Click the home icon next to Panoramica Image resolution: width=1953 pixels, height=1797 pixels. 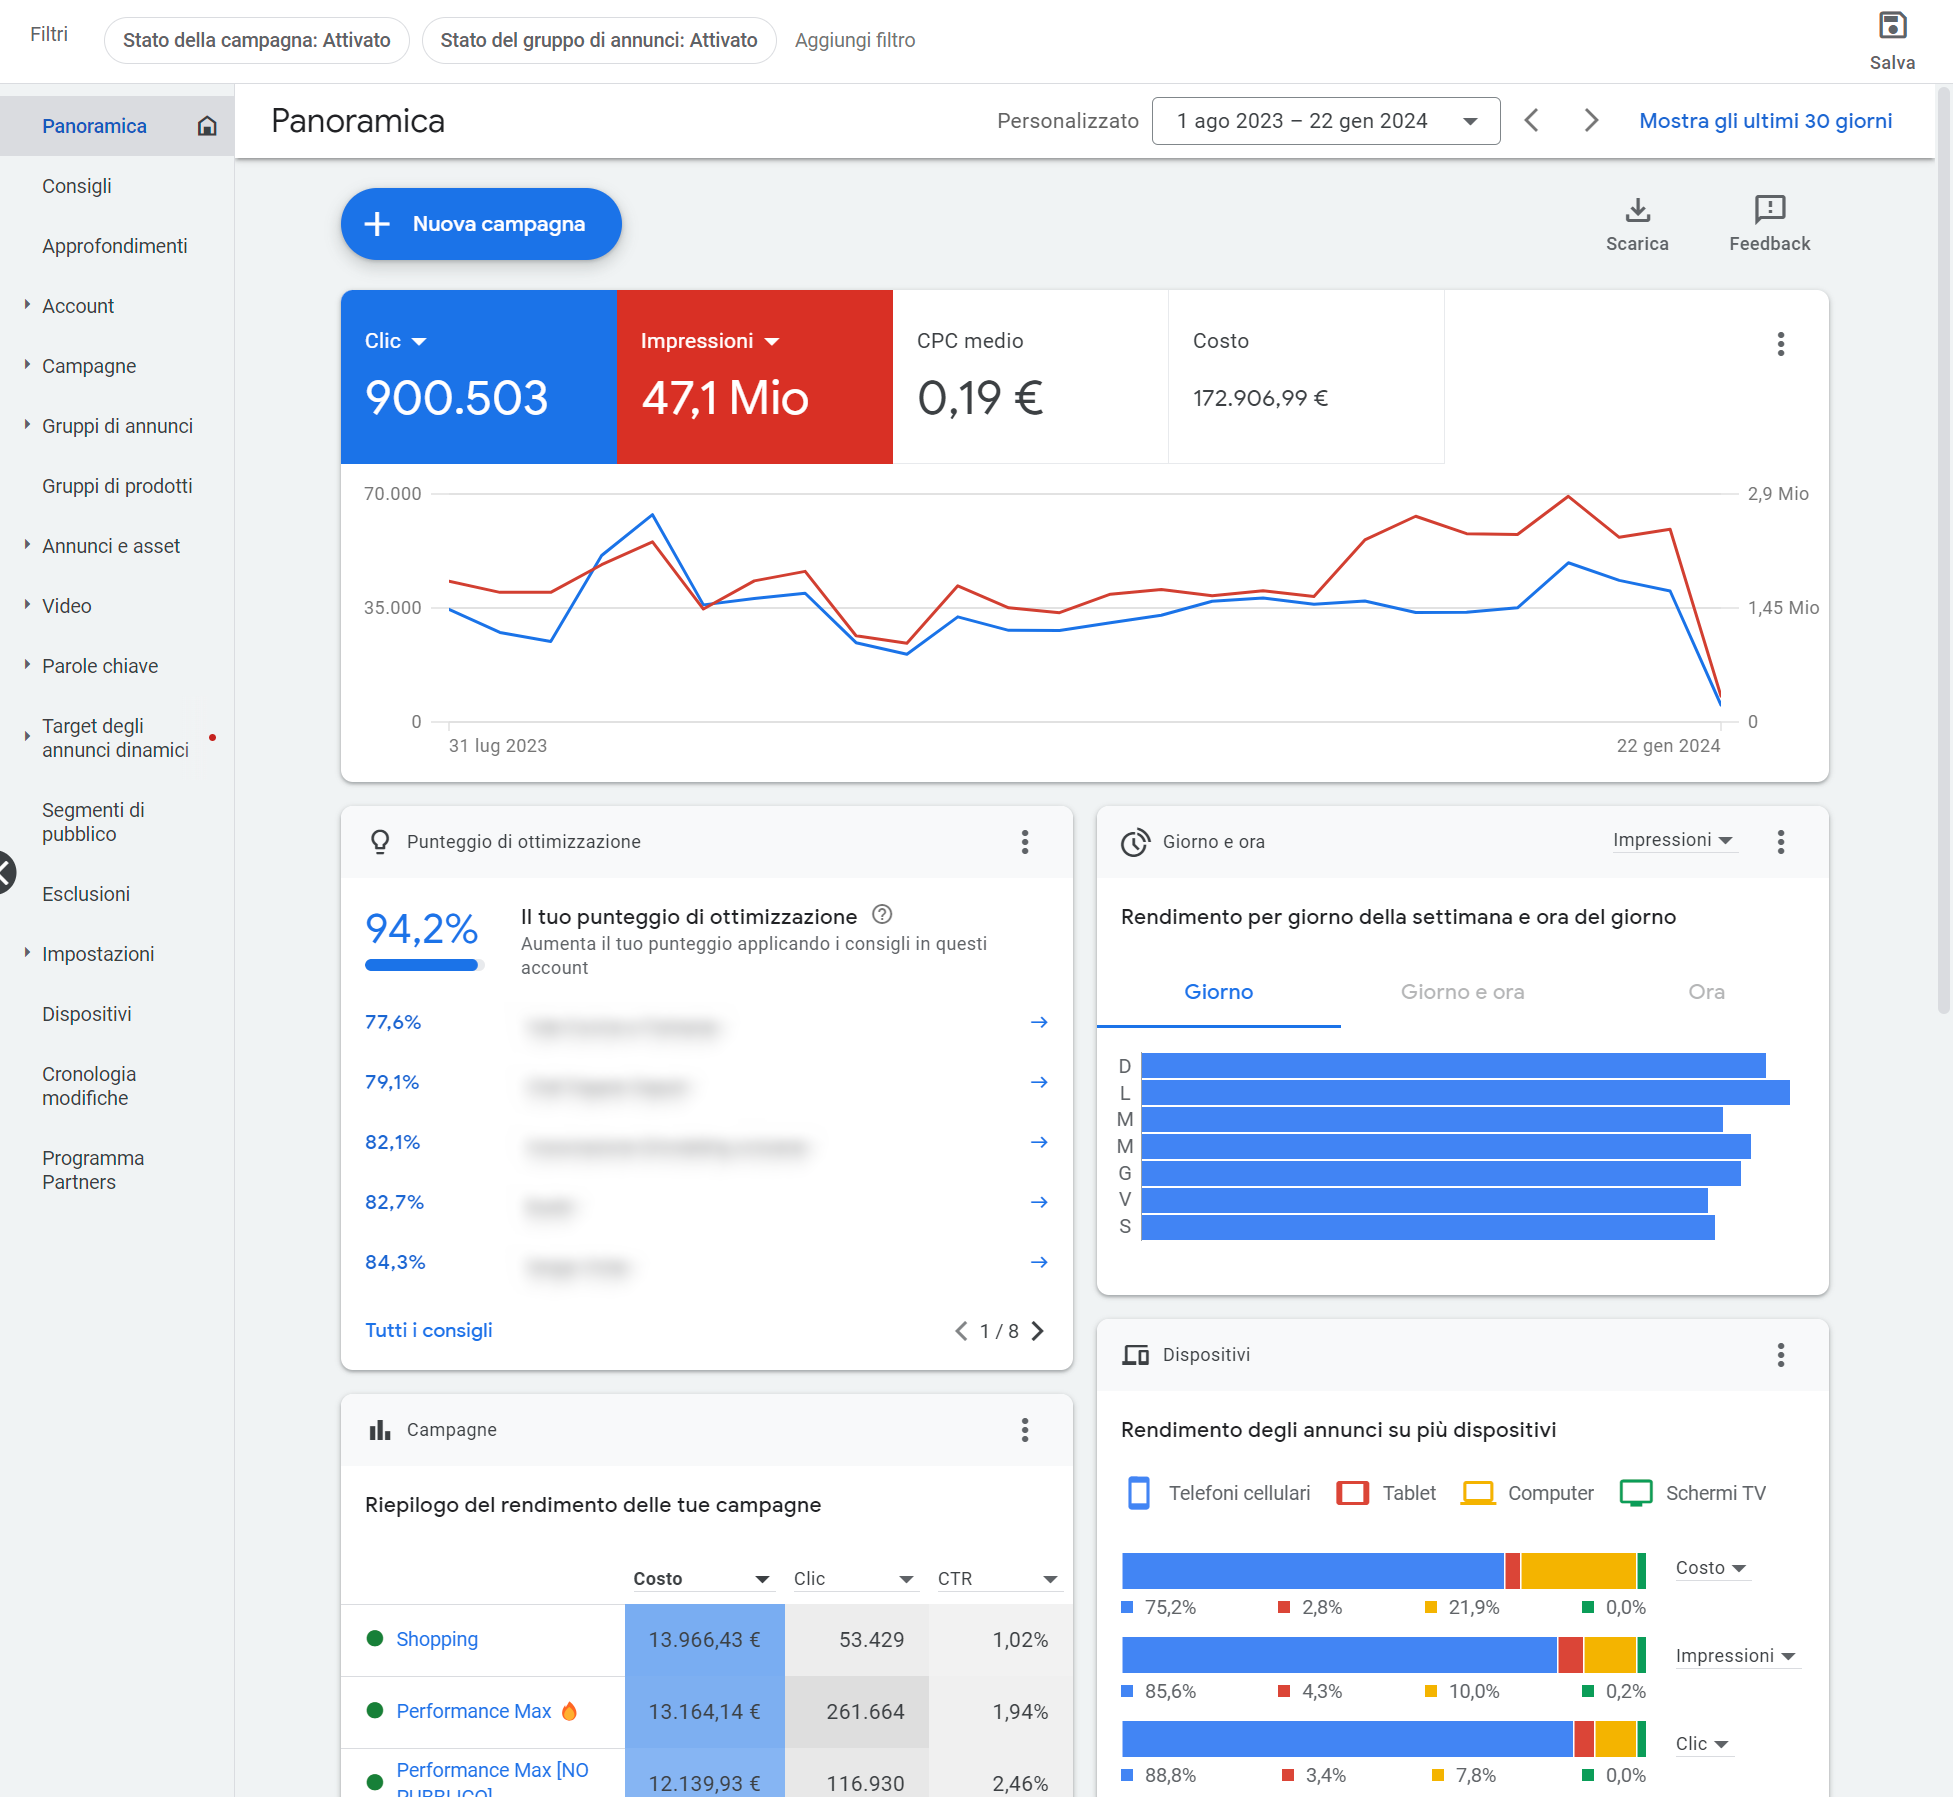(x=208, y=126)
